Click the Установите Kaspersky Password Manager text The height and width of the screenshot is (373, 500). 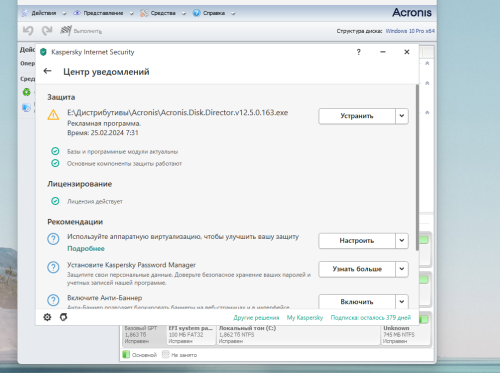[131, 265]
